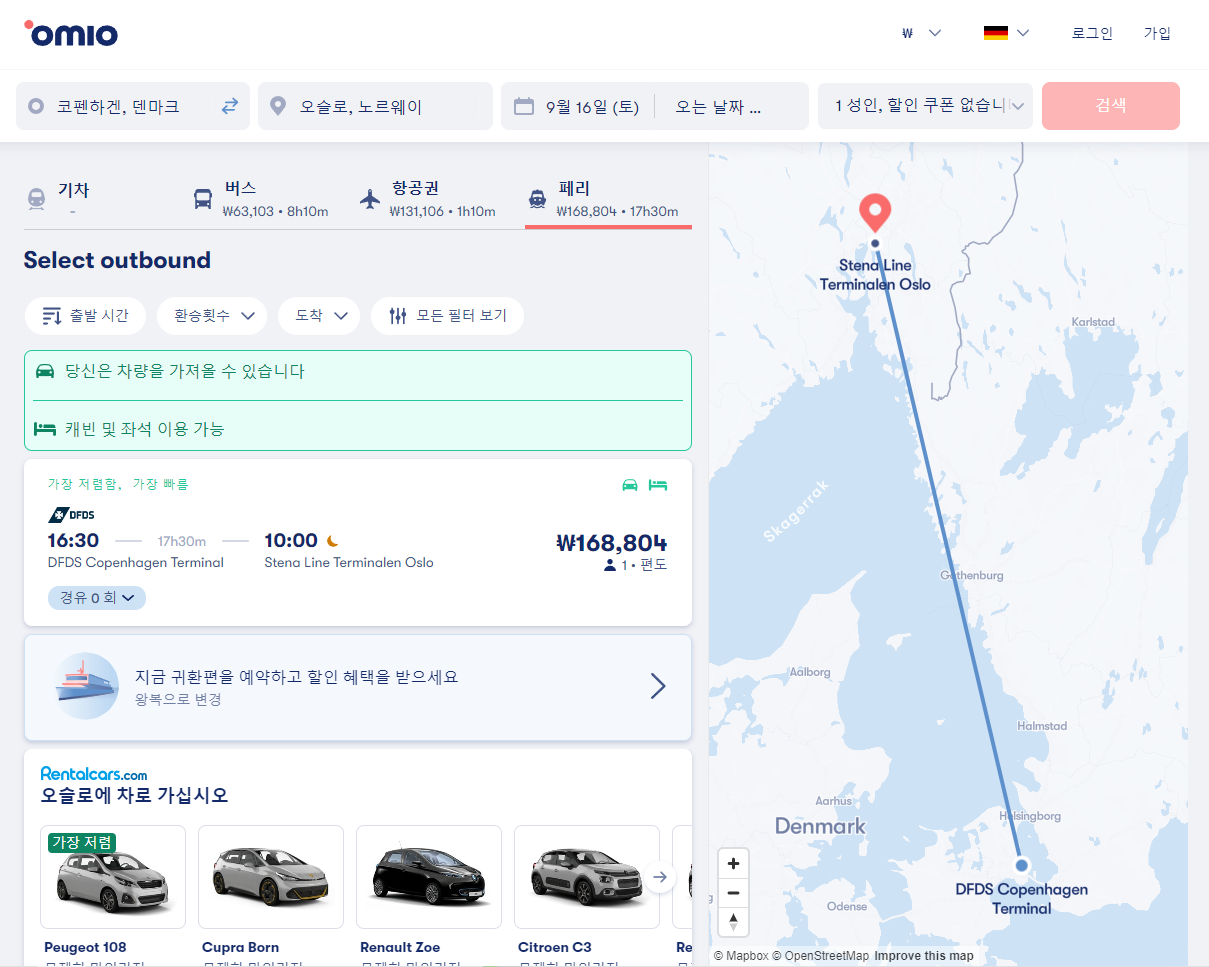Select the 페리 ferry tab
Image resolution: width=1209 pixels, height=967 pixels.
[608, 200]
